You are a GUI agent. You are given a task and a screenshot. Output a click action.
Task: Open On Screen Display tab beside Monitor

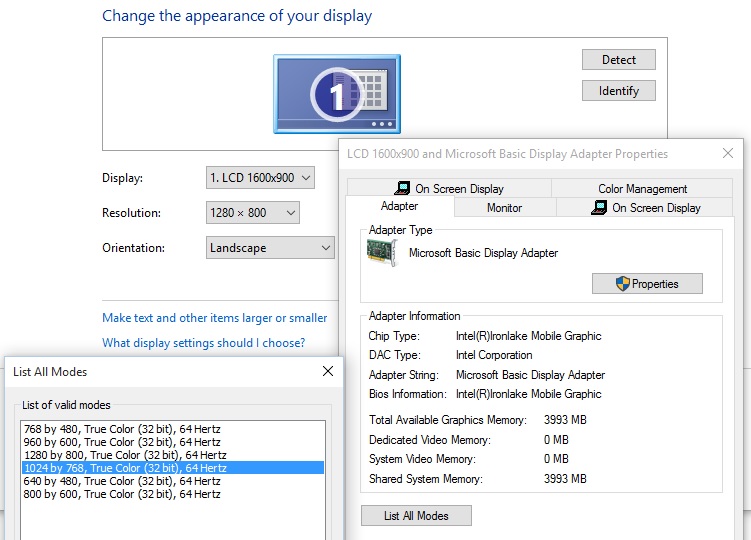[645, 208]
